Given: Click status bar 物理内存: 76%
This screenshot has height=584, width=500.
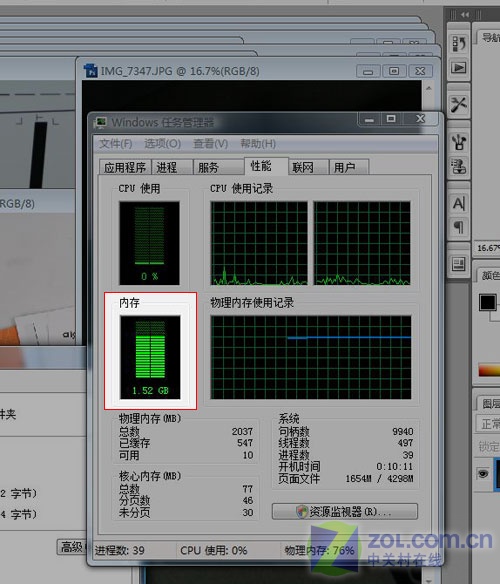Looking at the screenshot, I should coord(319,550).
